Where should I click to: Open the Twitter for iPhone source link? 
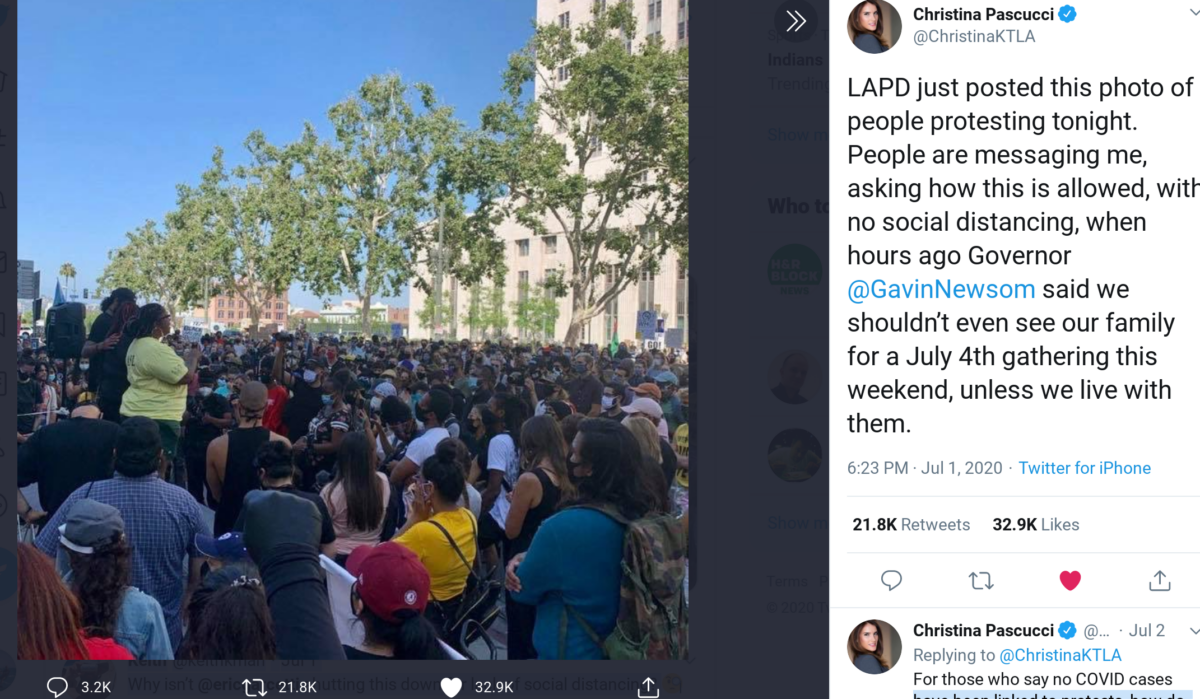(1084, 468)
